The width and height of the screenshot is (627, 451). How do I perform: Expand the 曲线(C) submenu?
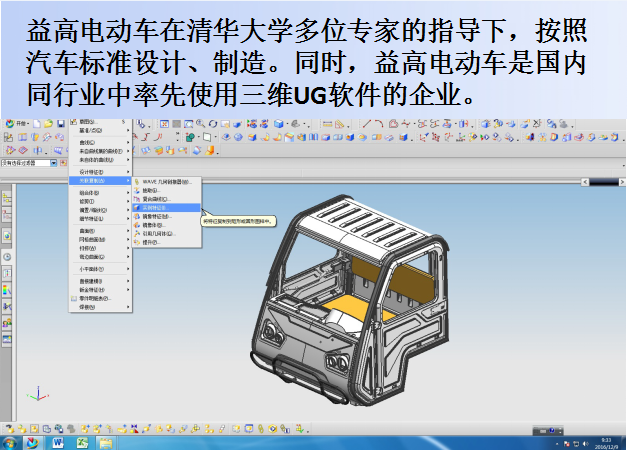pyautogui.click(x=100, y=142)
